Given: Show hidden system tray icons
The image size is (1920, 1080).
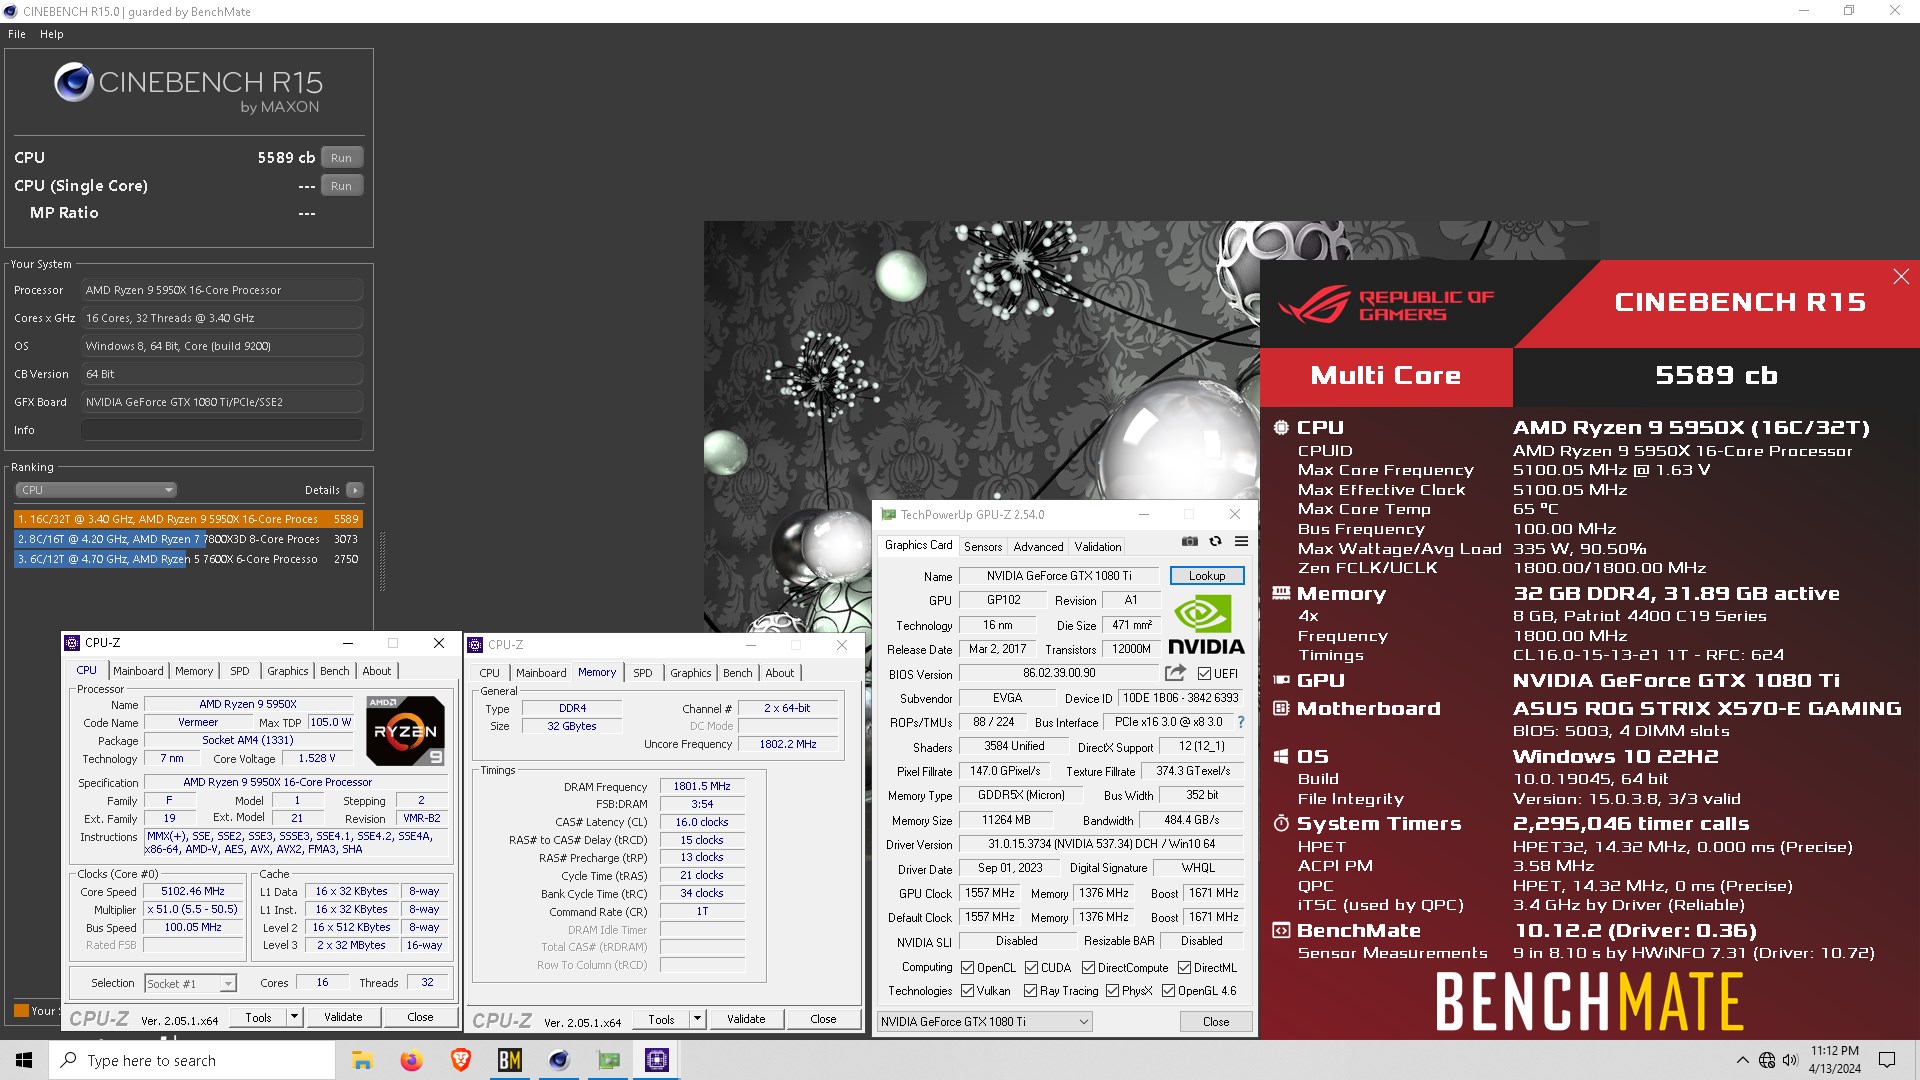Looking at the screenshot, I should (x=1743, y=1060).
